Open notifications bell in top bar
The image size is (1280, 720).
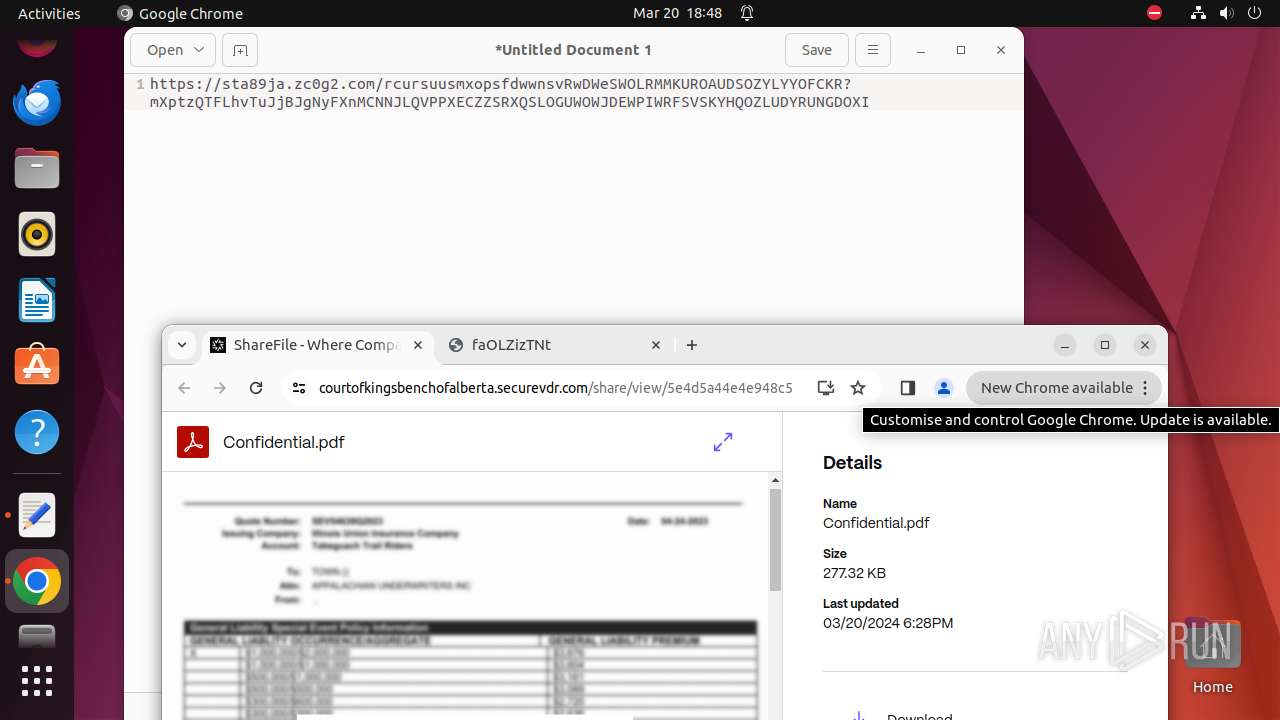click(x=747, y=13)
